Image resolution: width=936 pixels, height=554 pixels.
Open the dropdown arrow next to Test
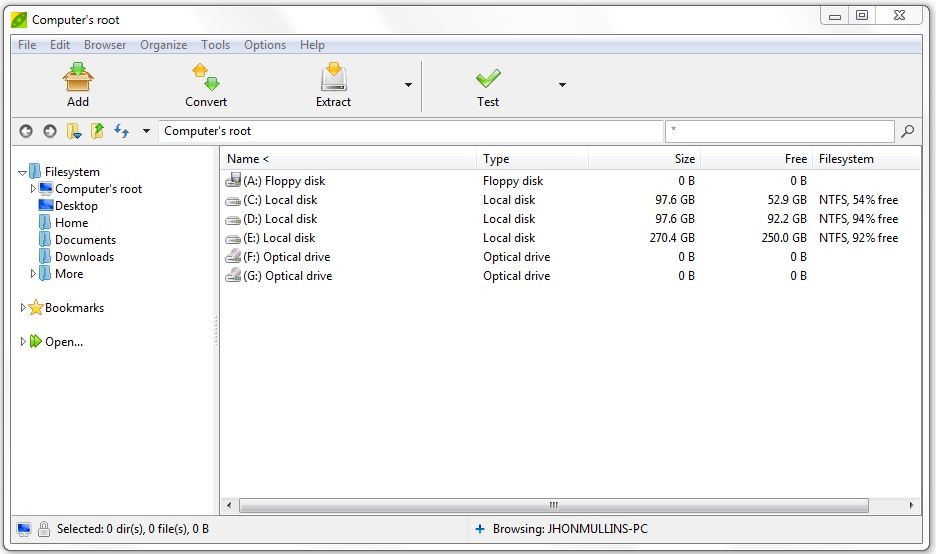pyautogui.click(x=562, y=85)
